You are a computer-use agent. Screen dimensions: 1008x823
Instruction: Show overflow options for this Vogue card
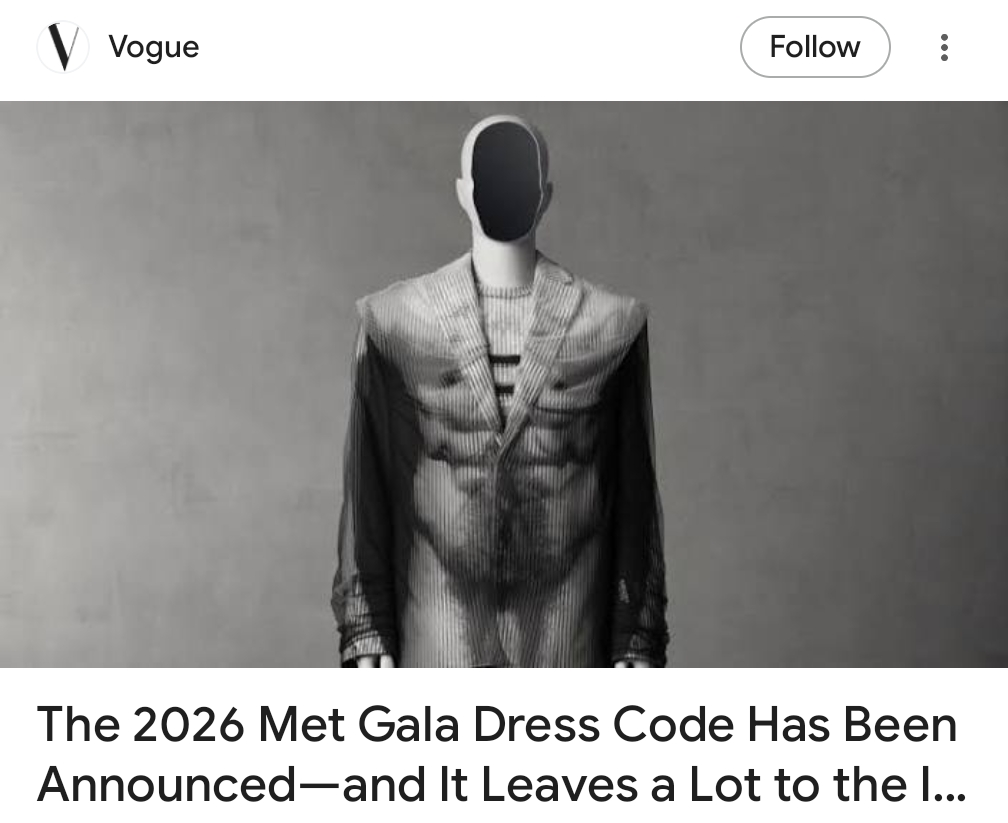(944, 48)
